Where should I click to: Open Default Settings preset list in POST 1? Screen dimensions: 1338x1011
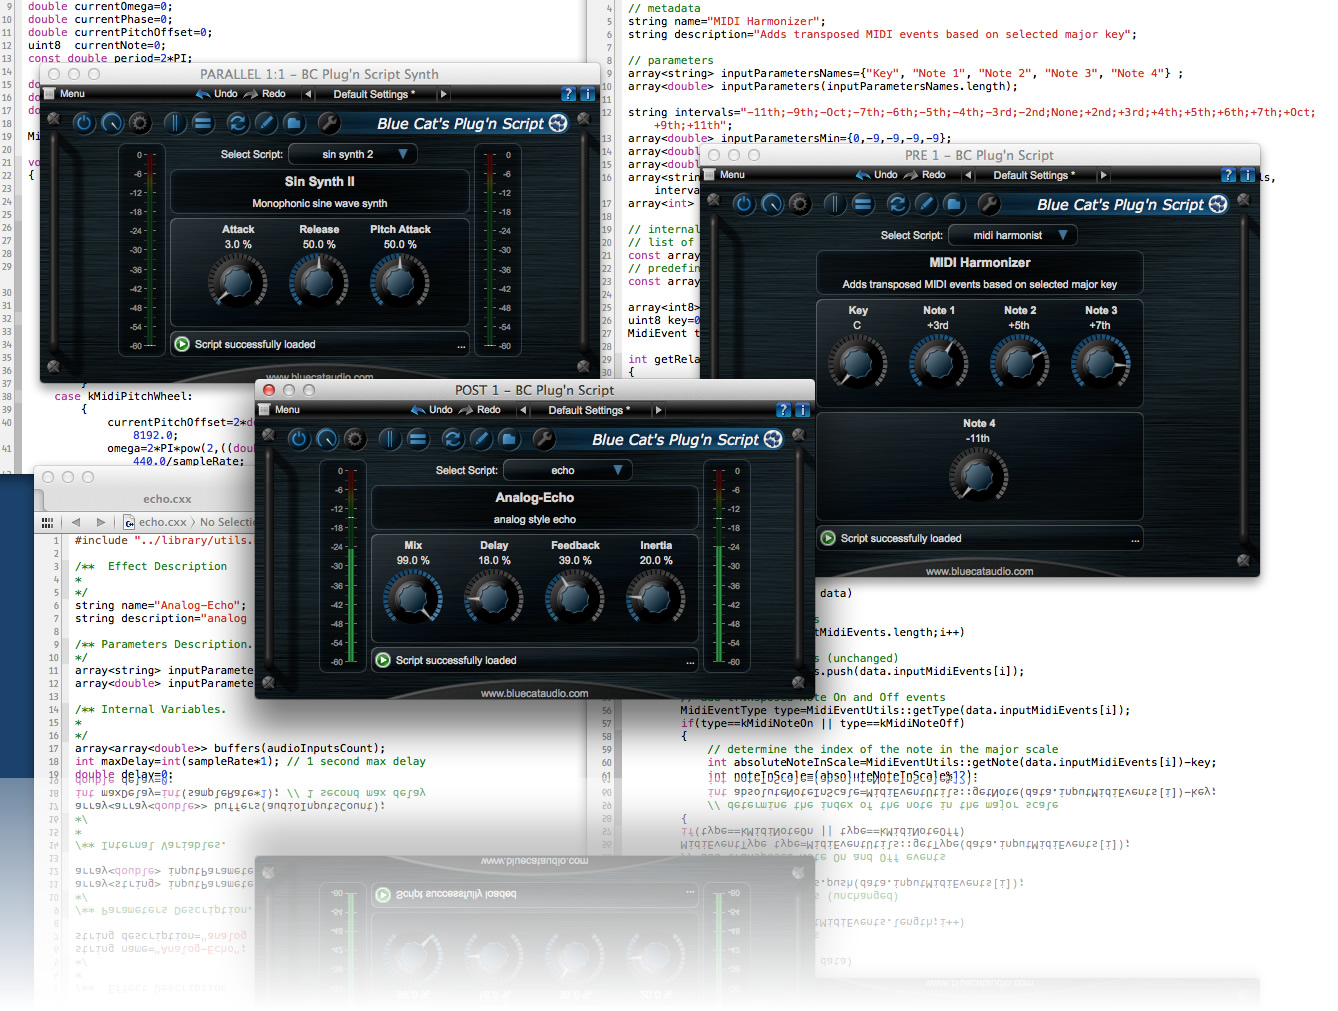(590, 410)
